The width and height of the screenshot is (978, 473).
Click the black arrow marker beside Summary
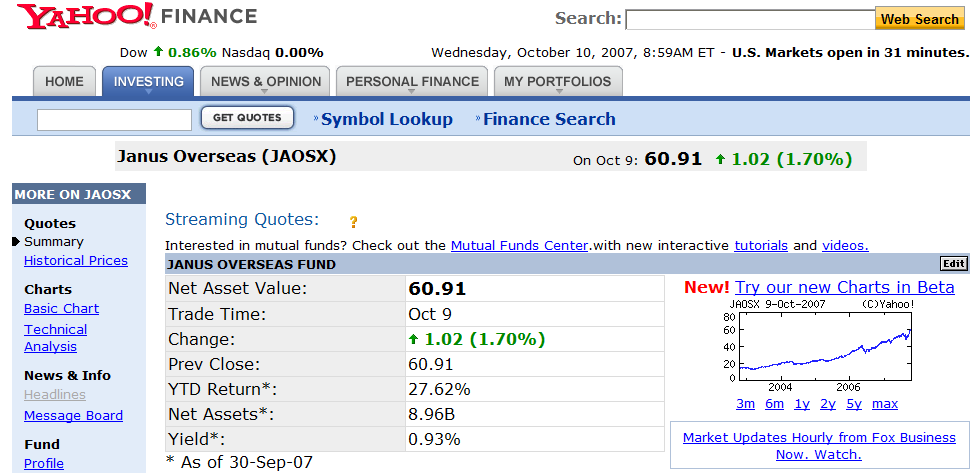click(x=16, y=242)
